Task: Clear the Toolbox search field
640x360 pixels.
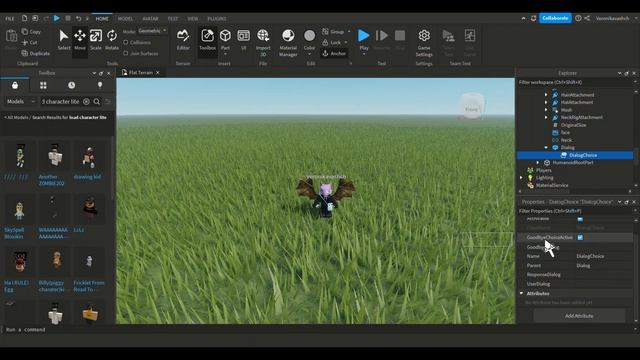Action: pos(86,102)
